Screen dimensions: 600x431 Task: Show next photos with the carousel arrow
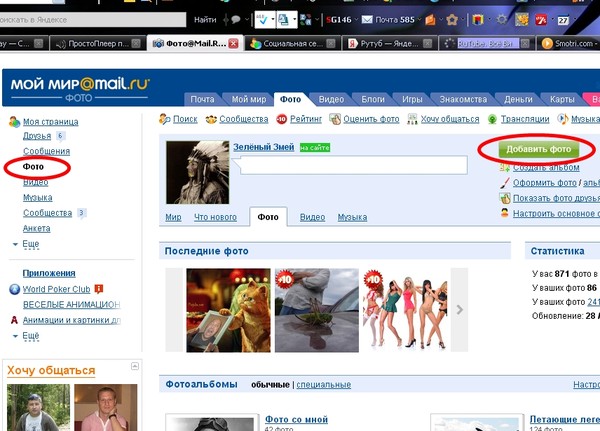pos(460,310)
